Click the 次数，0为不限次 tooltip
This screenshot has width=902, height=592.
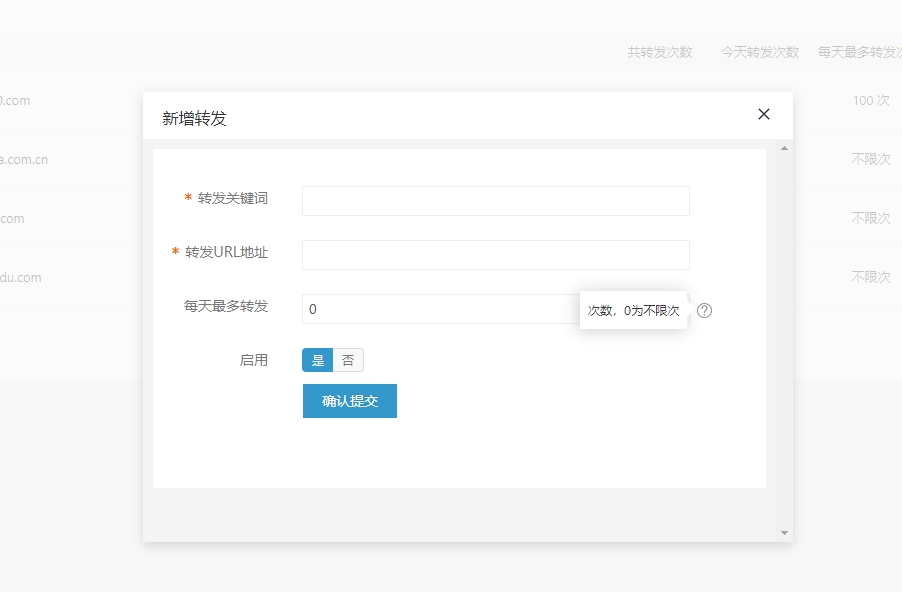[x=633, y=311]
